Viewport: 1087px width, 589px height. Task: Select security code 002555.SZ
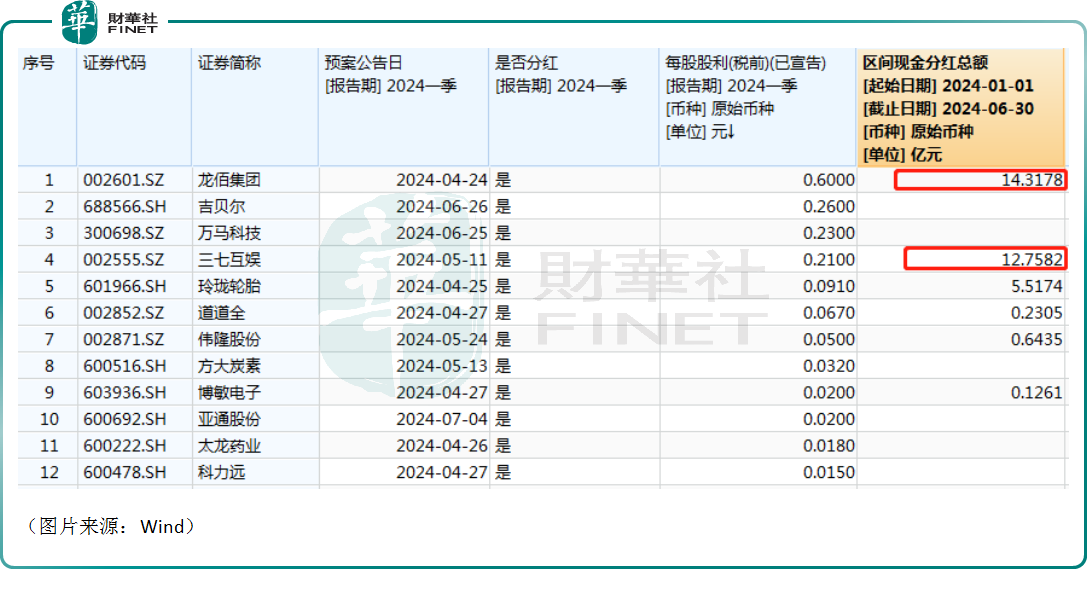[123, 260]
